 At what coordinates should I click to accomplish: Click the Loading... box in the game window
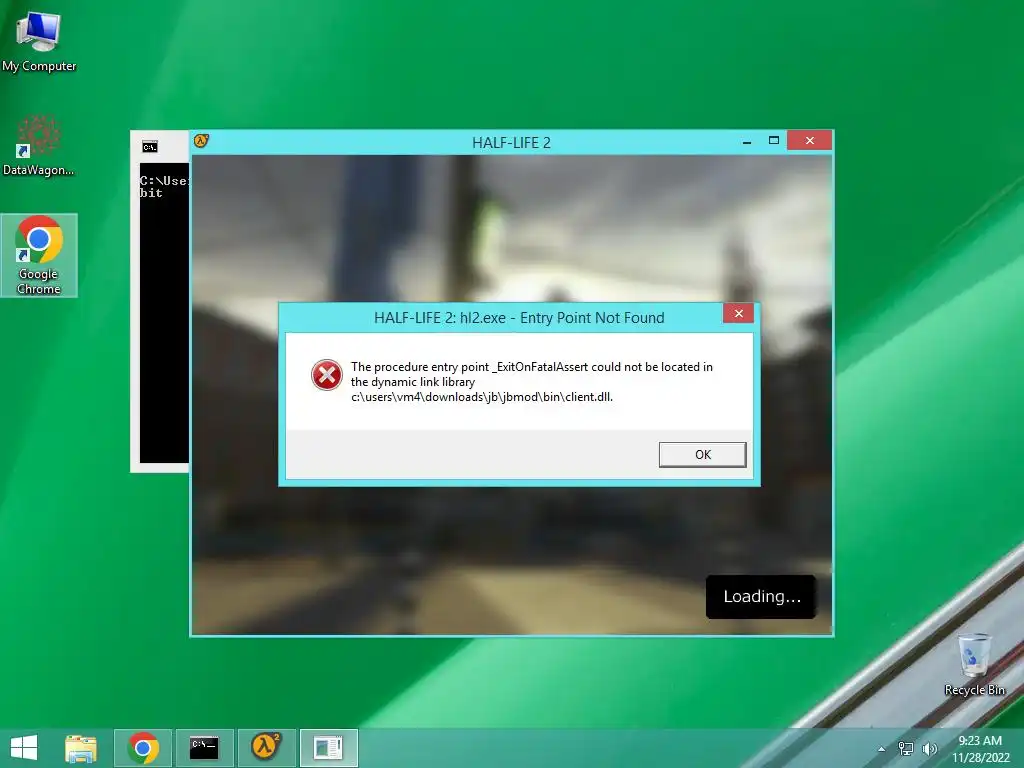[761, 597]
